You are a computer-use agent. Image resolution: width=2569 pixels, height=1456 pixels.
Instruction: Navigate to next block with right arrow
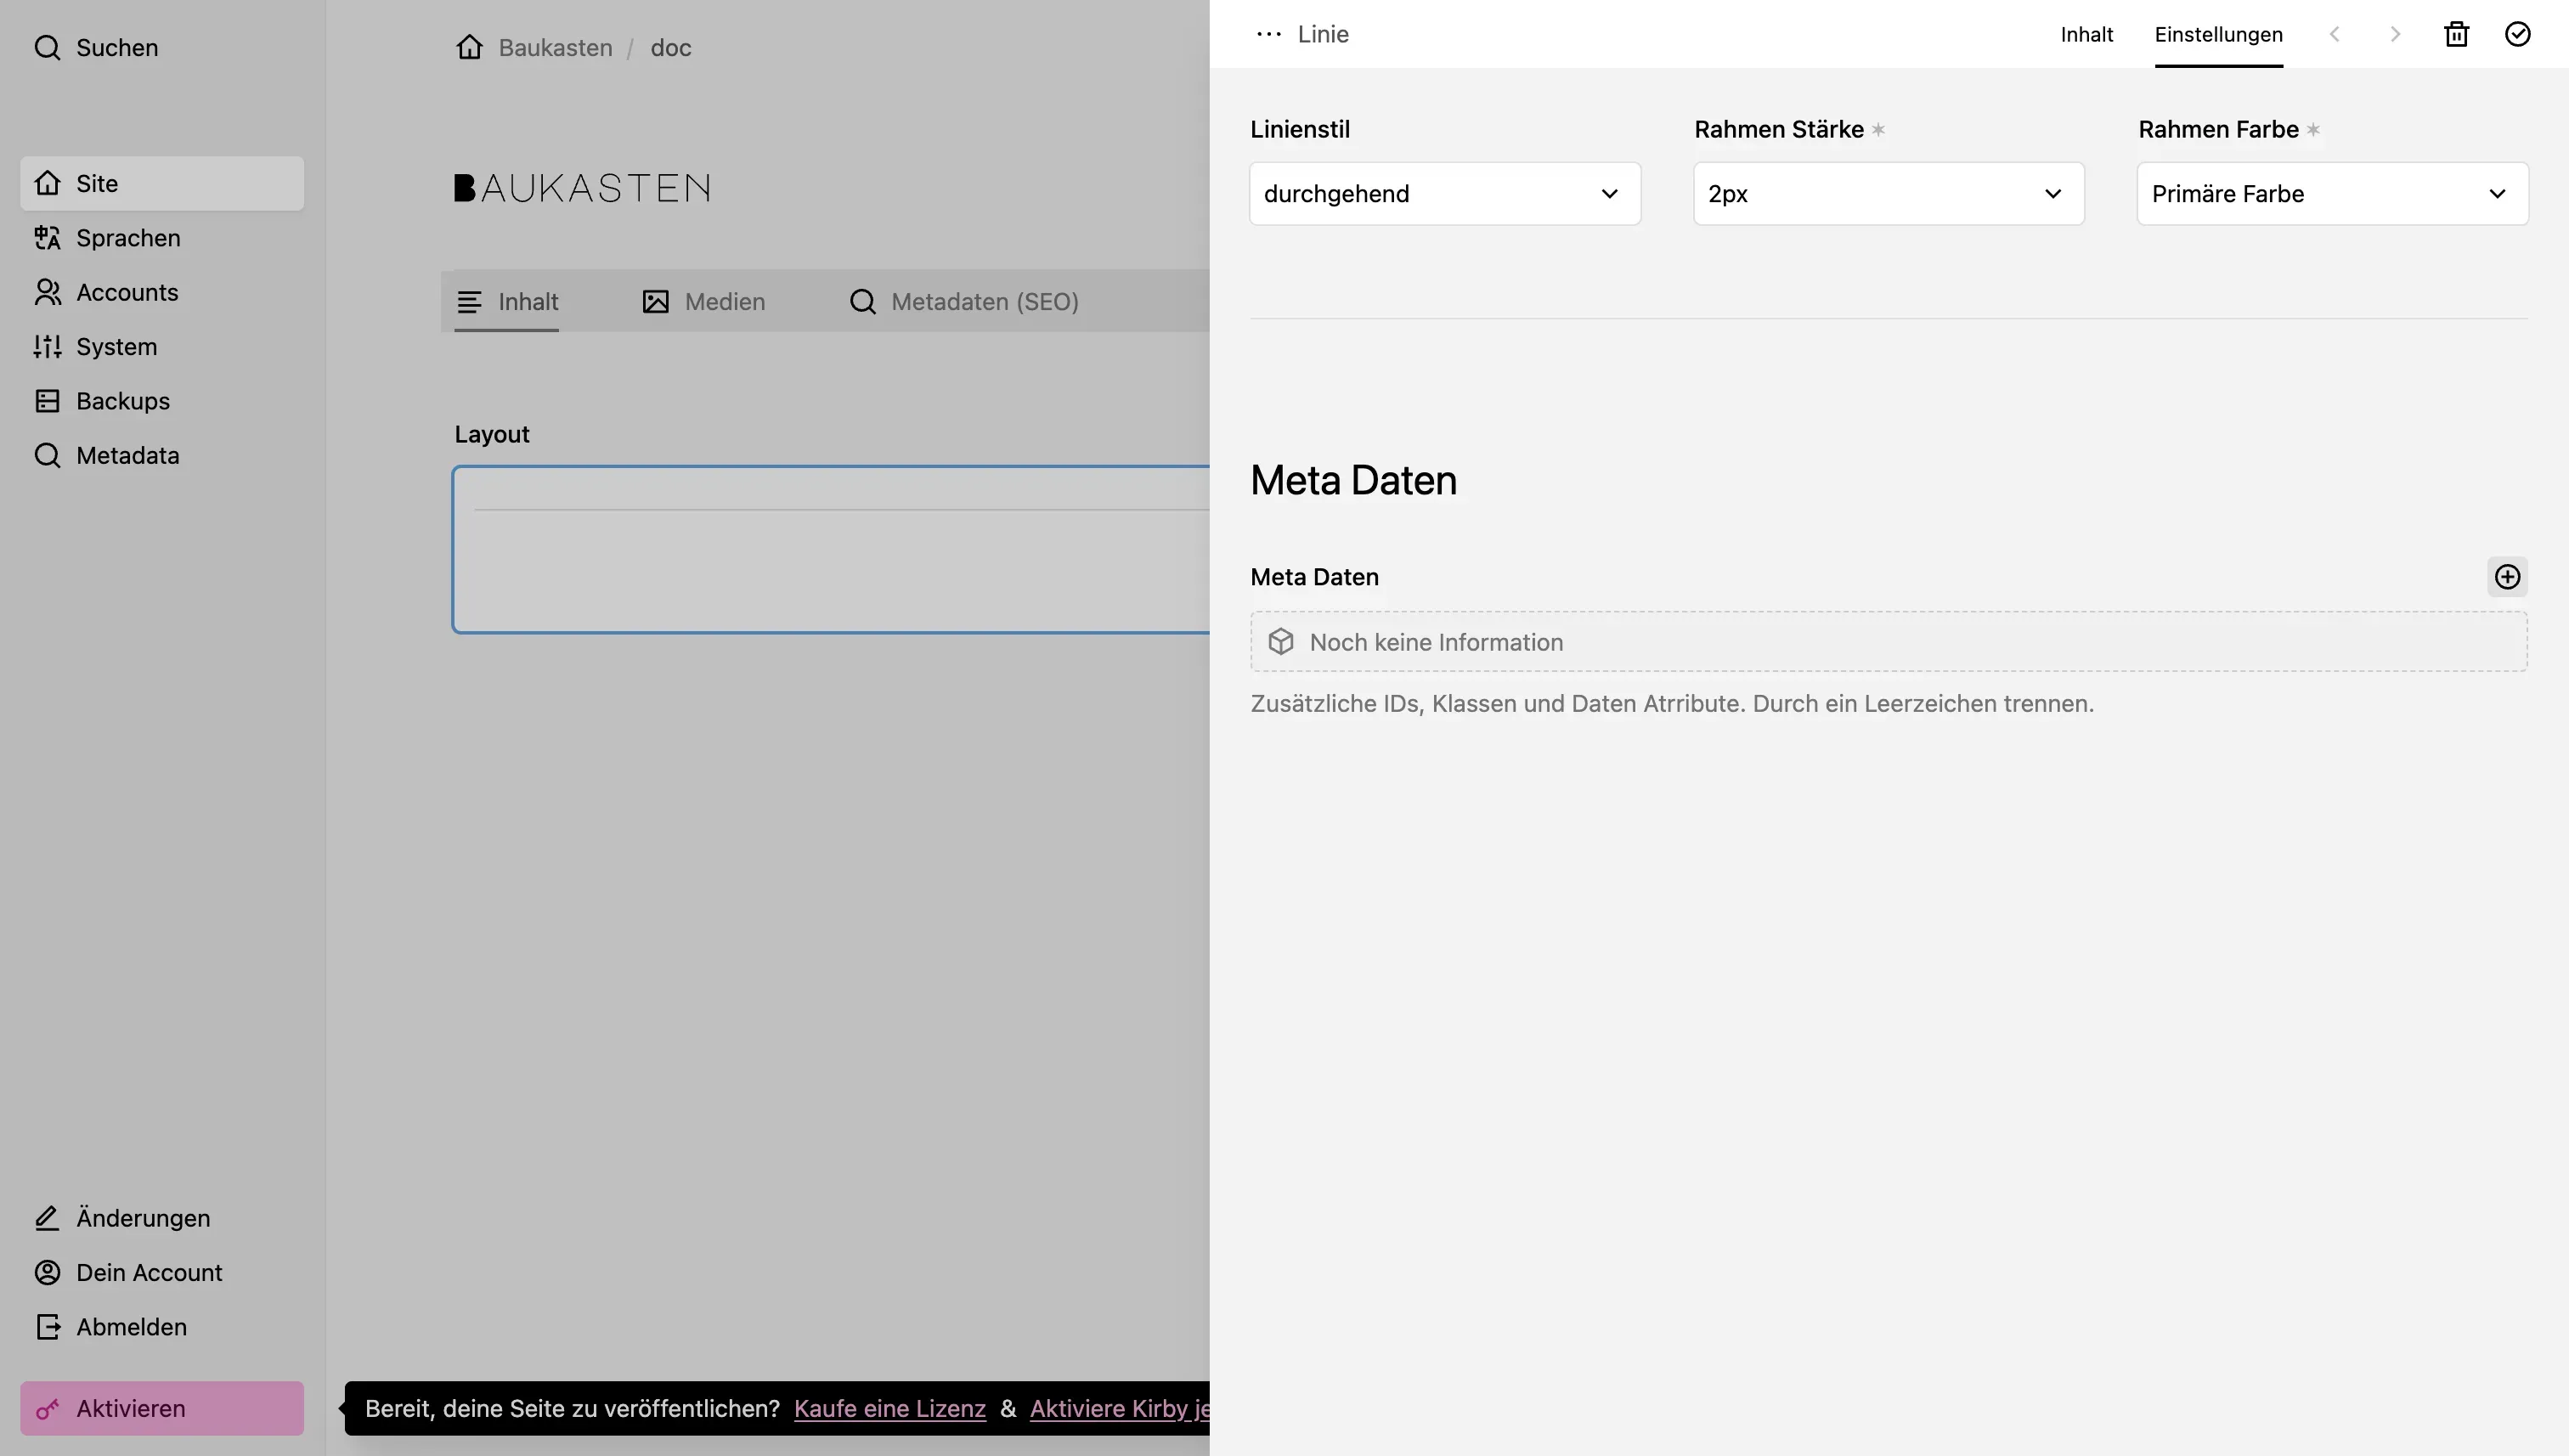[x=2396, y=33]
